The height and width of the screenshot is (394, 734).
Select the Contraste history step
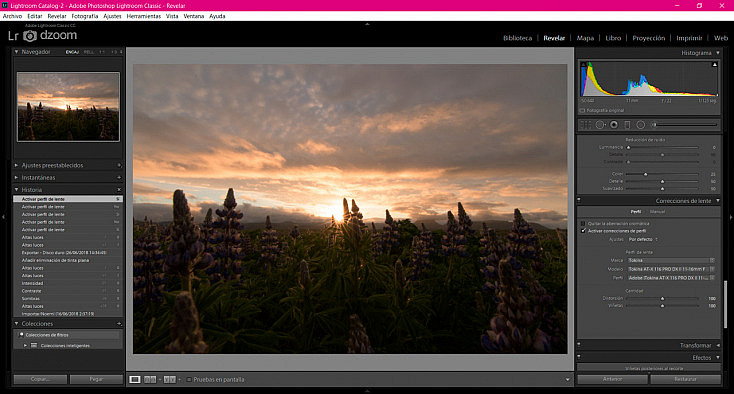tap(68, 291)
